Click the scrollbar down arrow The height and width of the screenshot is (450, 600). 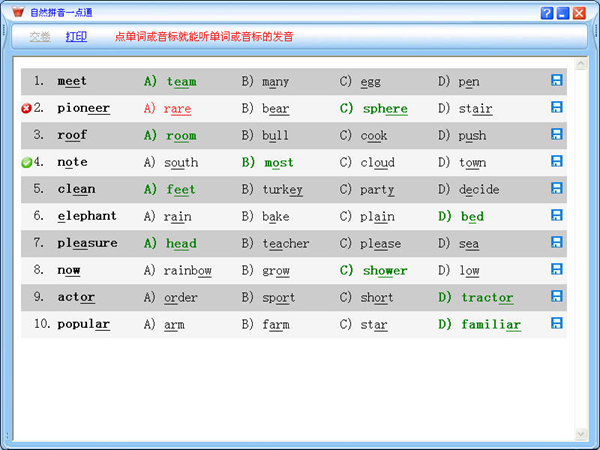tap(581, 434)
